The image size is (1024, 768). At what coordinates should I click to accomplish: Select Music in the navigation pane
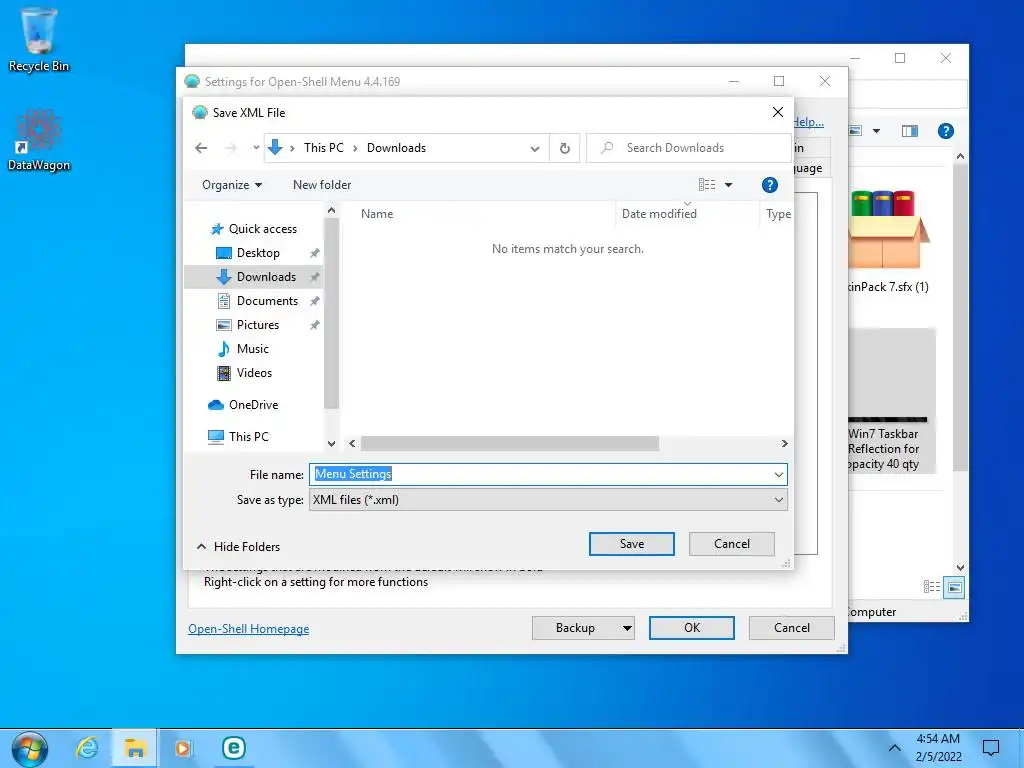[252, 349]
